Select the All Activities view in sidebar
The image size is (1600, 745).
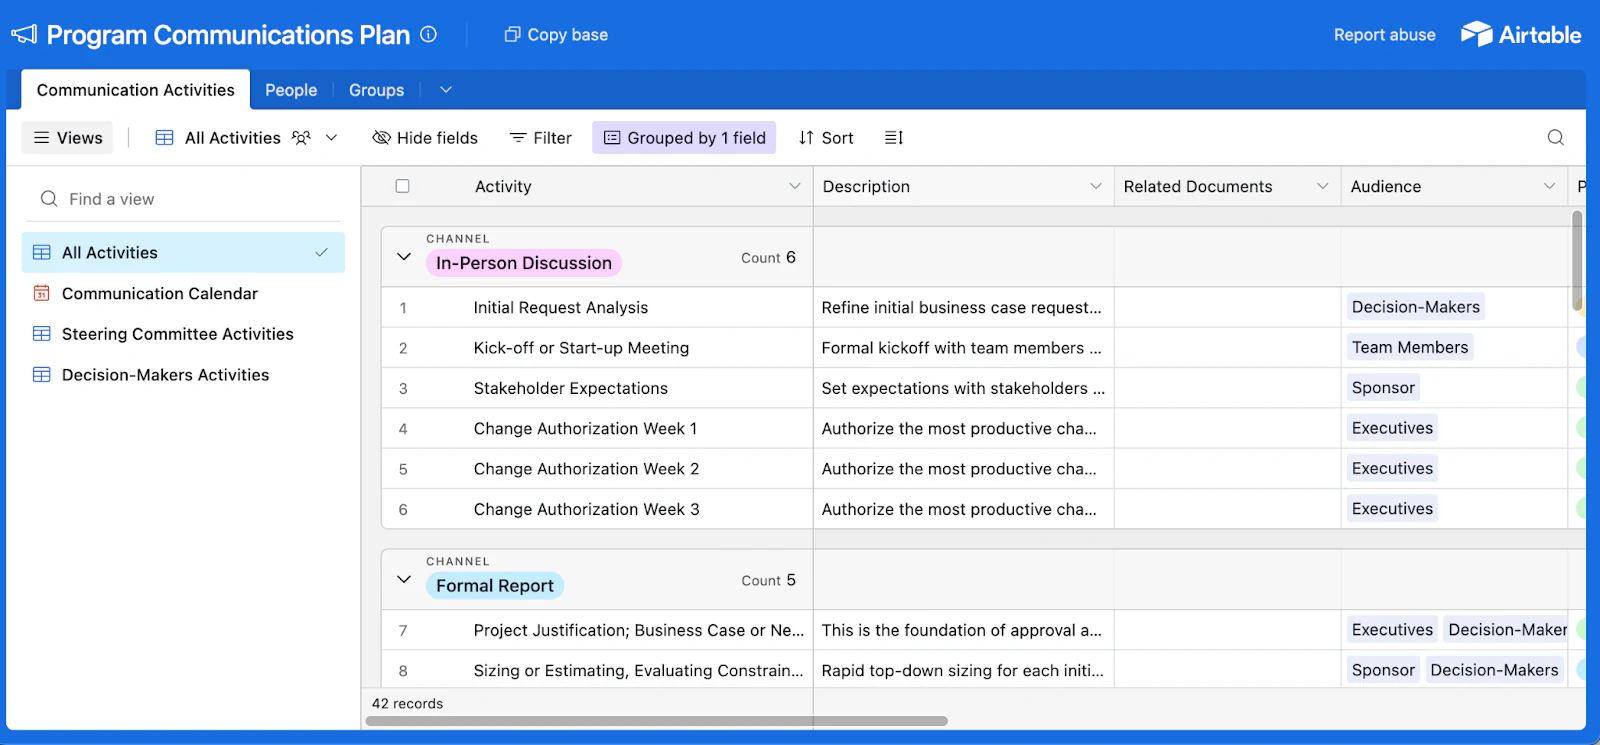tap(183, 252)
